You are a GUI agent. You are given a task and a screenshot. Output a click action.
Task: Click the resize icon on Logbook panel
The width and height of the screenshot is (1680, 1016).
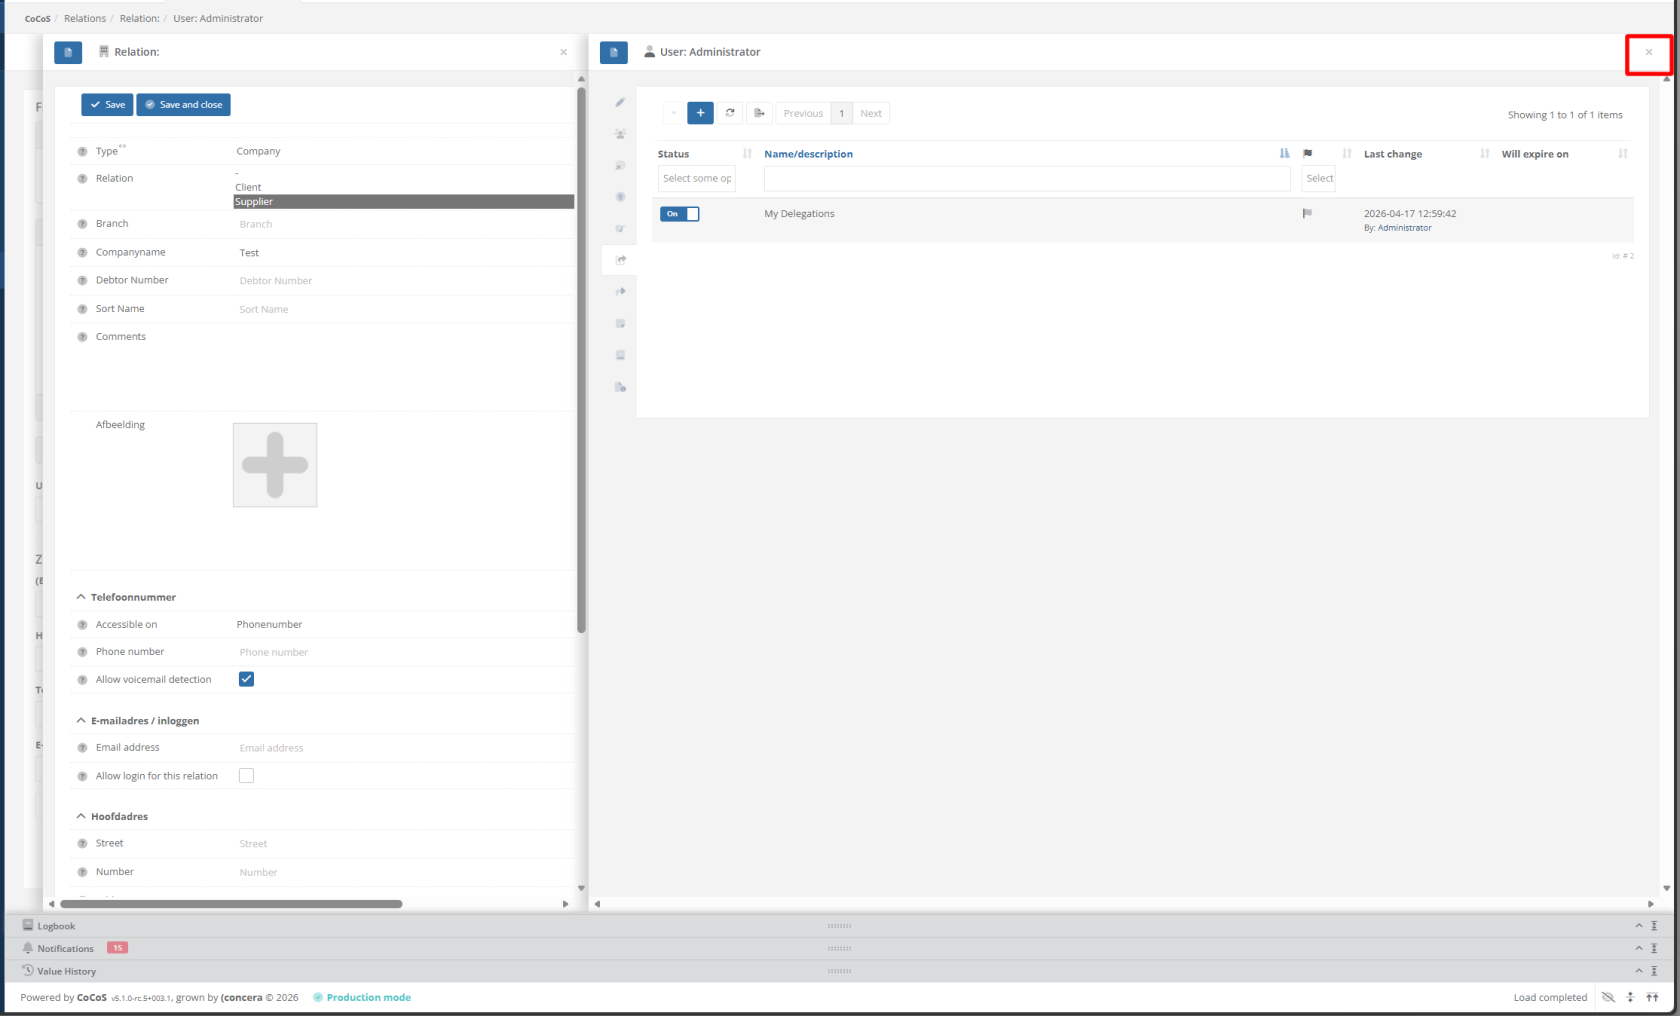tap(1654, 926)
